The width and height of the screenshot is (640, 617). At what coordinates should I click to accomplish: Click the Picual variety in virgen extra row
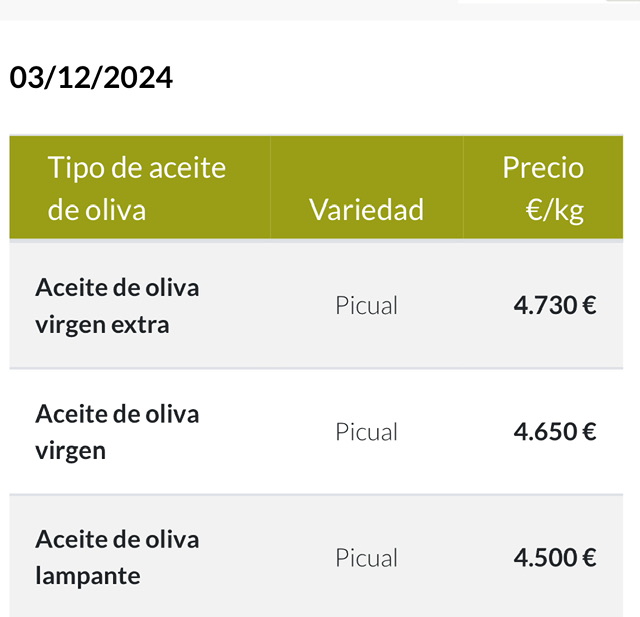[x=366, y=306]
